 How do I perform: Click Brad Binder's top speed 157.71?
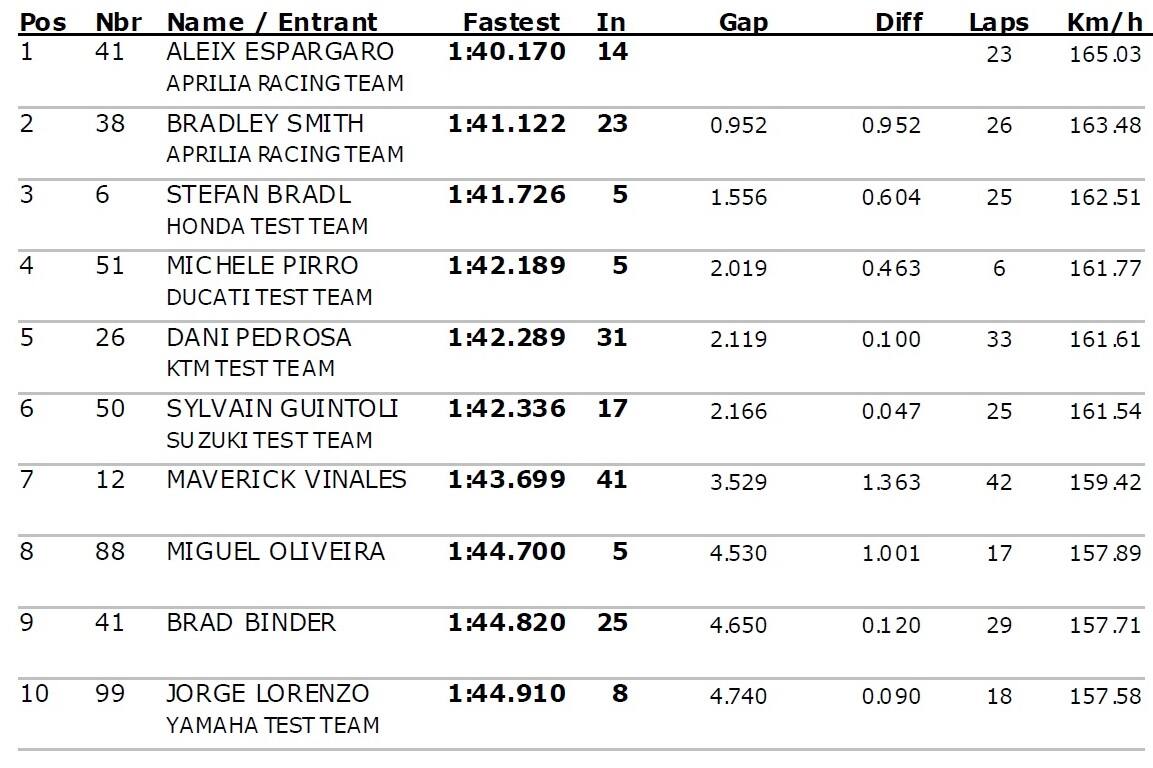coord(1104,625)
